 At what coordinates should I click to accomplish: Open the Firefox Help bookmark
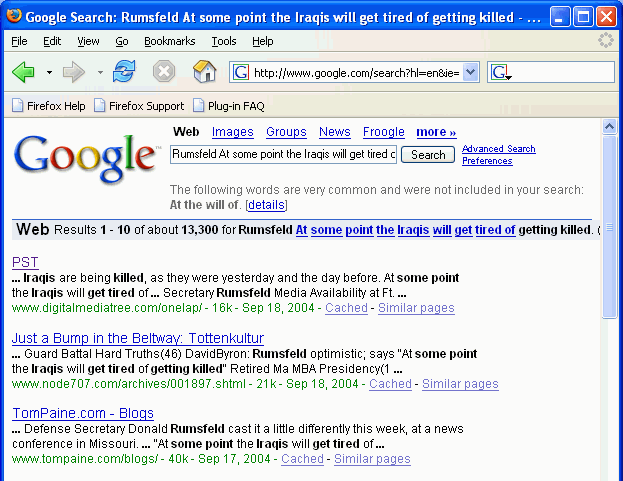pos(48,105)
